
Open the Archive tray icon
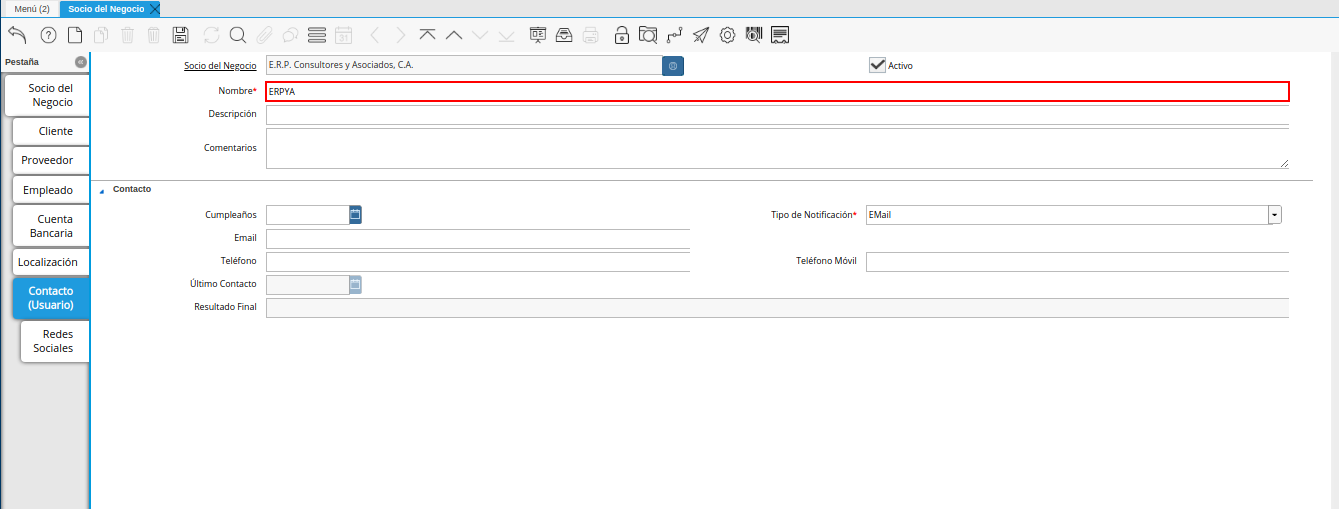point(564,35)
